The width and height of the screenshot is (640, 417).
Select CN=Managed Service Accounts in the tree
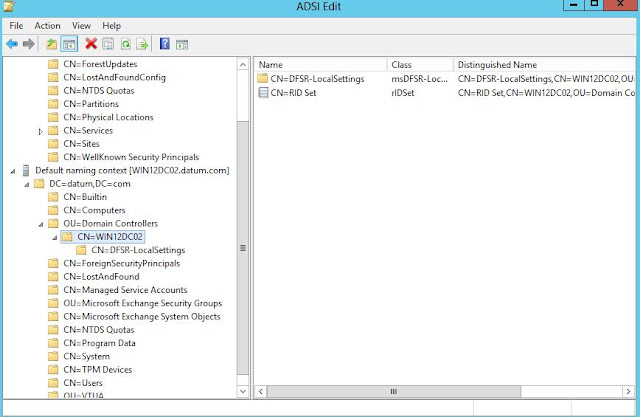tap(125, 290)
